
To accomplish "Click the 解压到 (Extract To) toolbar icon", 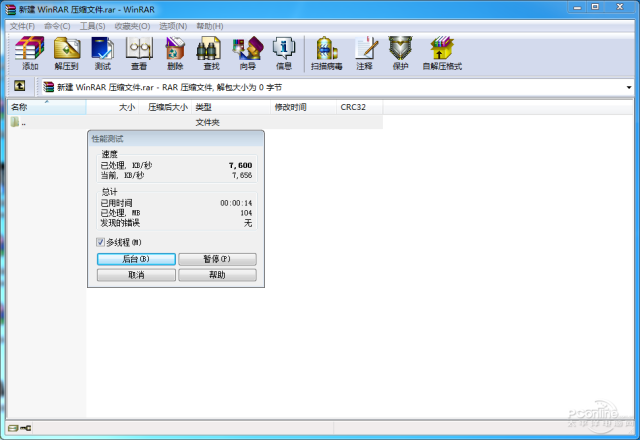I will click(x=66, y=52).
